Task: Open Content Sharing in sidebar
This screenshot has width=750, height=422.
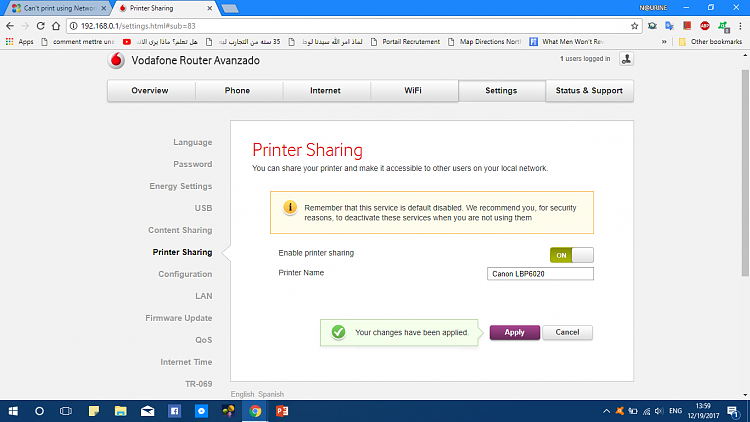Action: 180,230
